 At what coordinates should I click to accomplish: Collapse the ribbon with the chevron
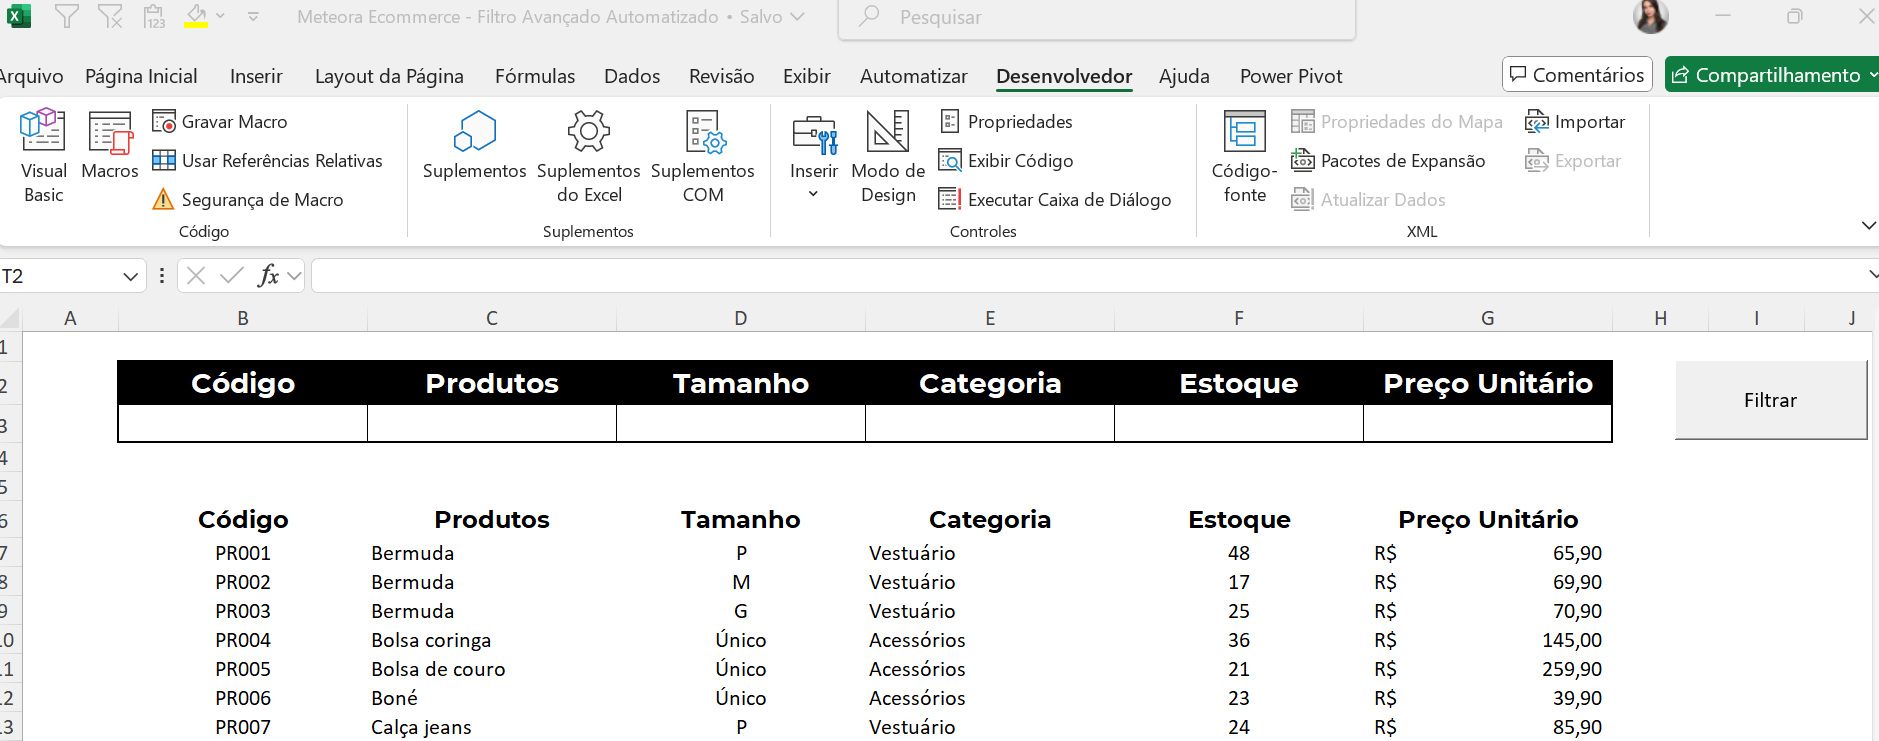coord(1868,226)
